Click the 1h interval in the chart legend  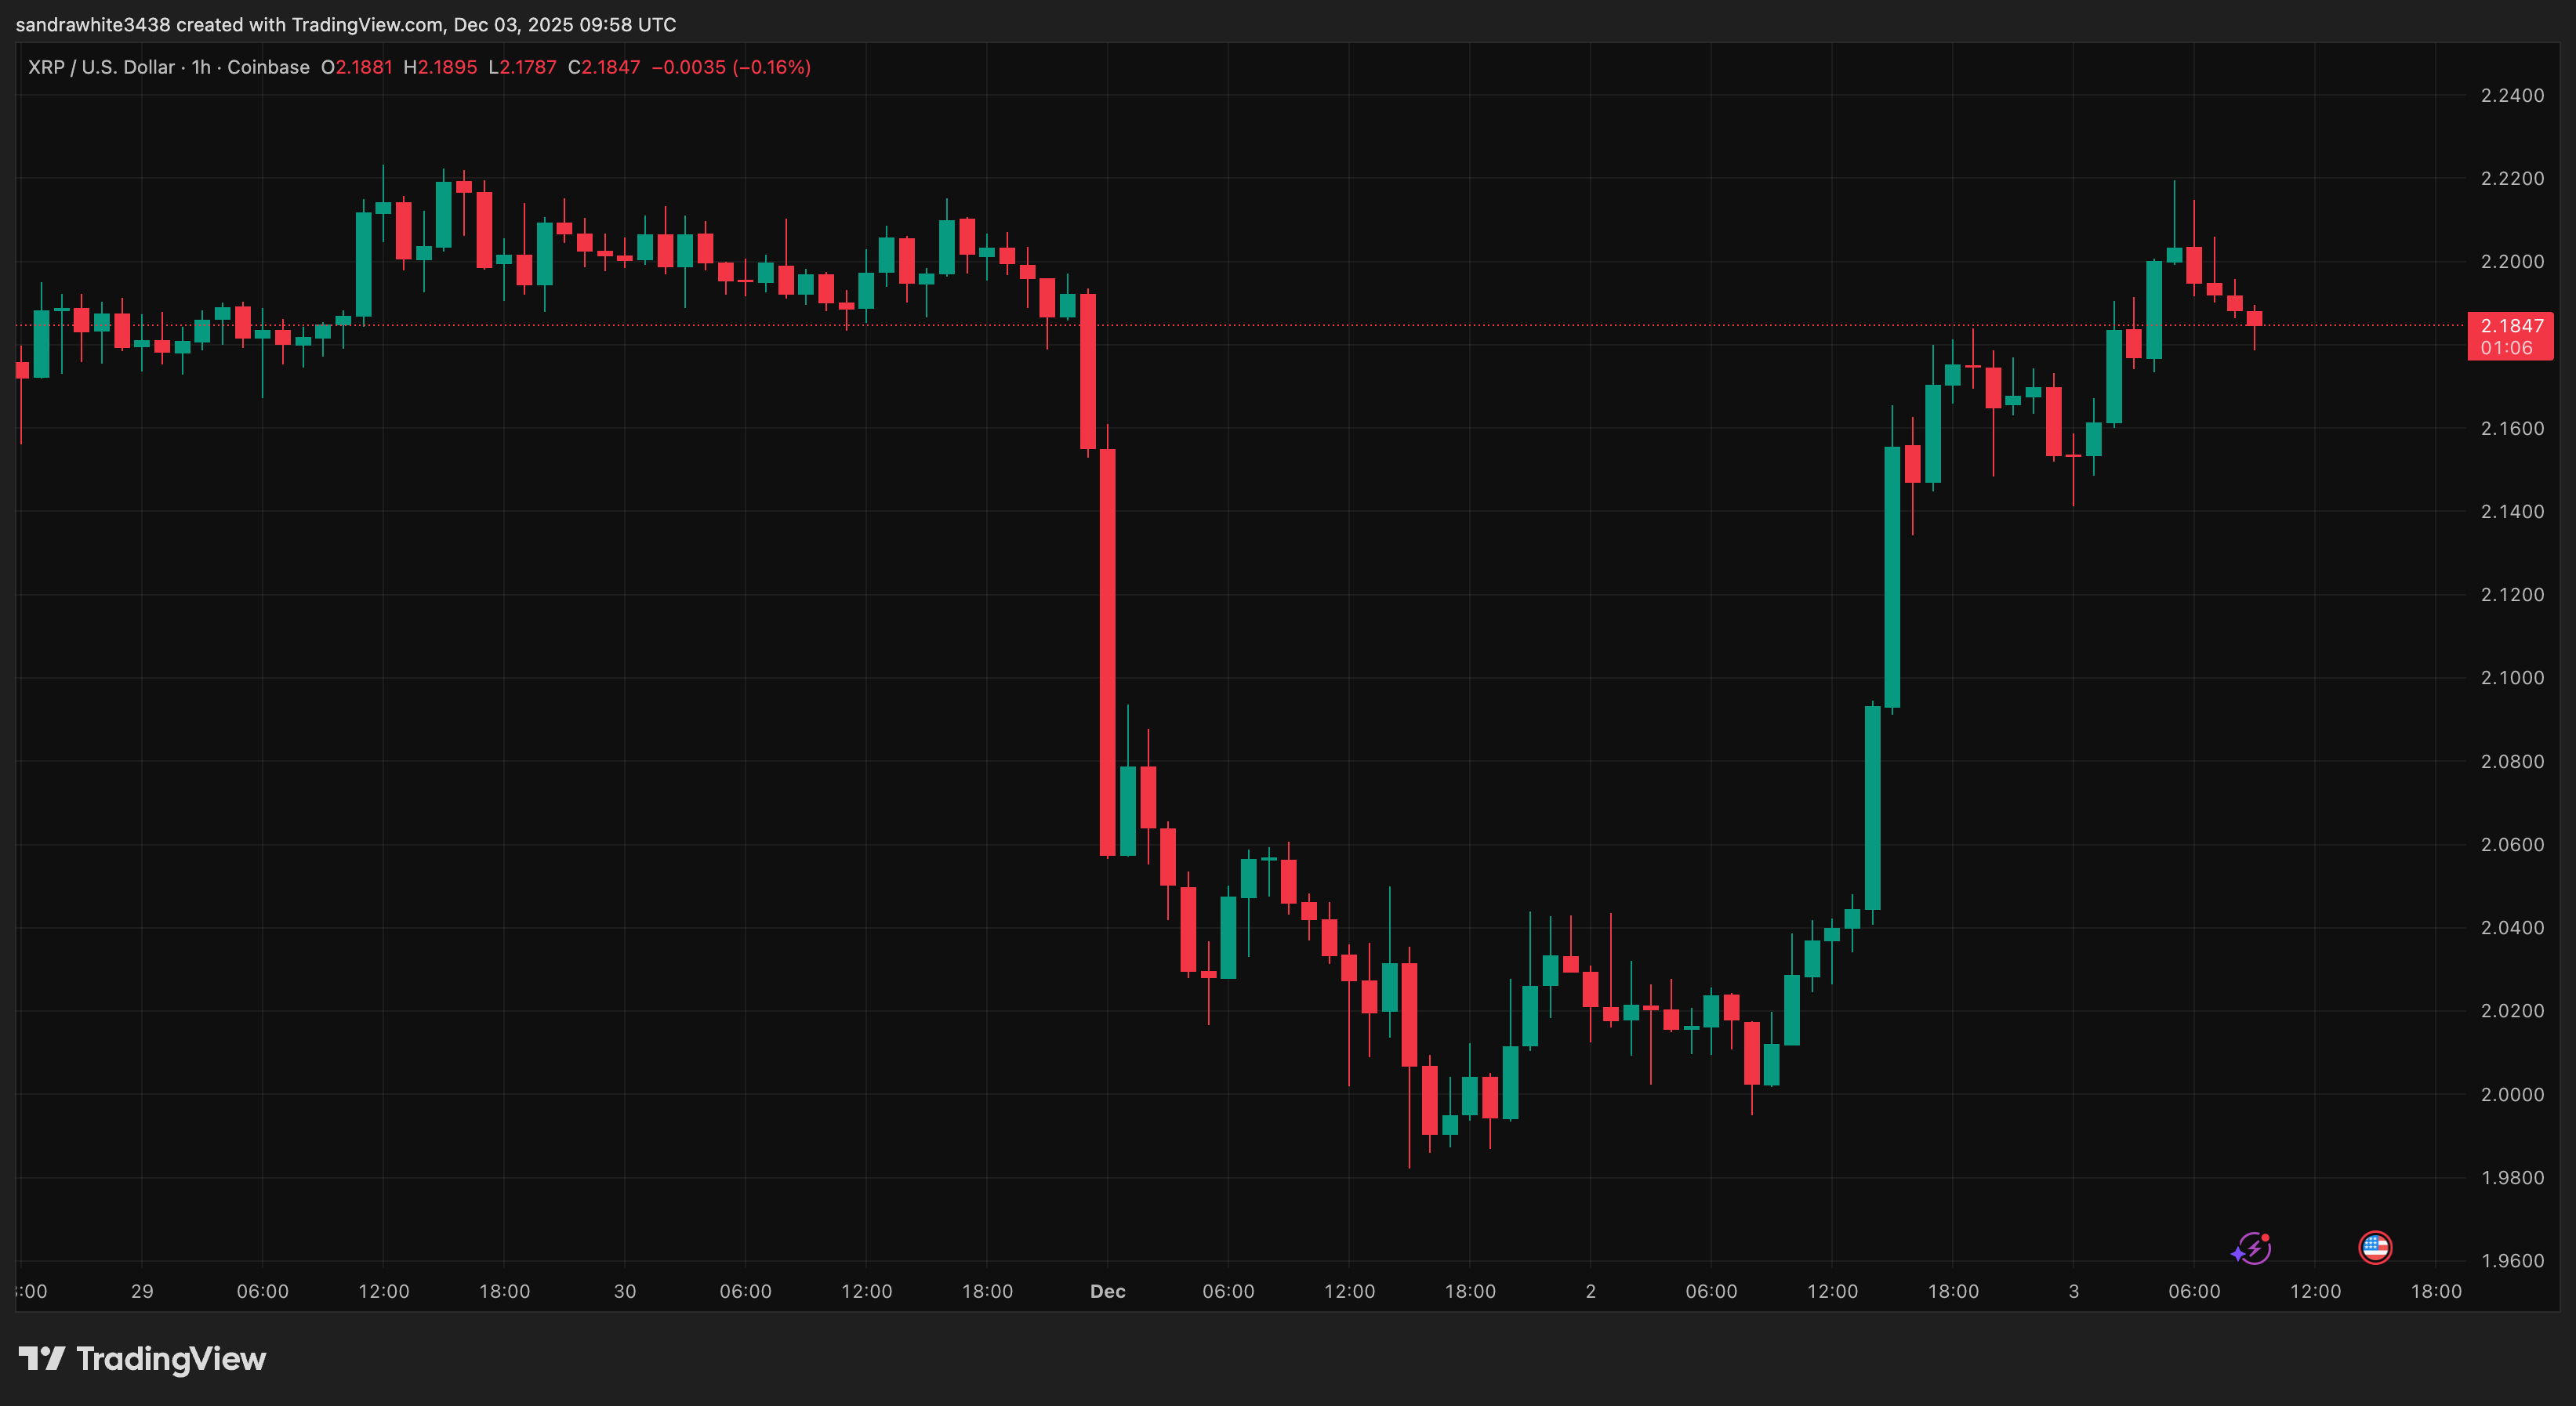(x=201, y=67)
